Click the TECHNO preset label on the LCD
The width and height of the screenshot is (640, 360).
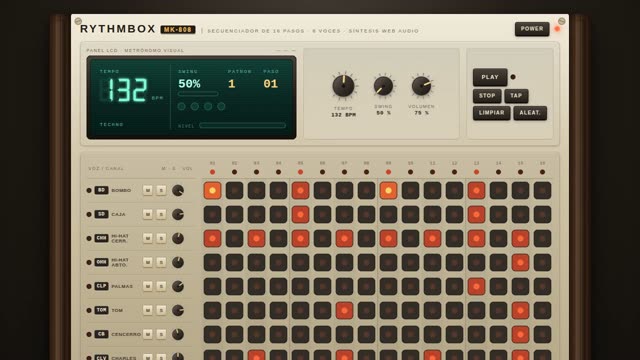coord(111,124)
